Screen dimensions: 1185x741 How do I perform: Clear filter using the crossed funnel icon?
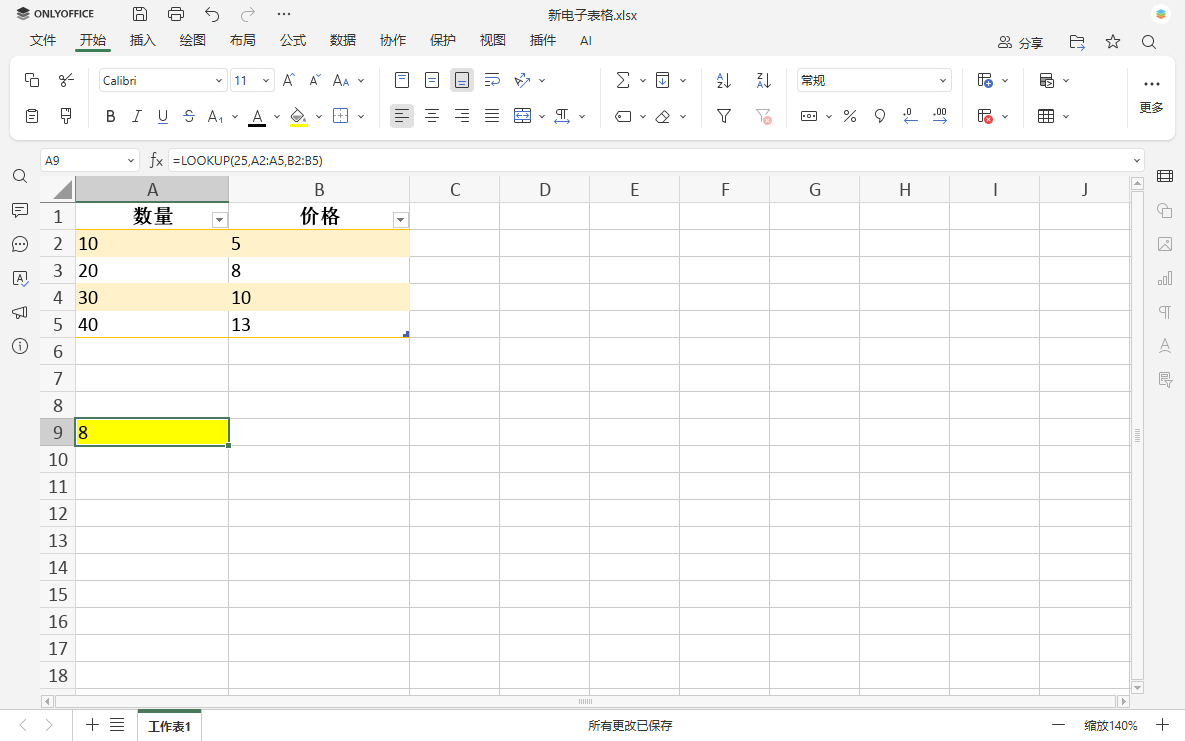pyautogui.click(x=763, y=116)
